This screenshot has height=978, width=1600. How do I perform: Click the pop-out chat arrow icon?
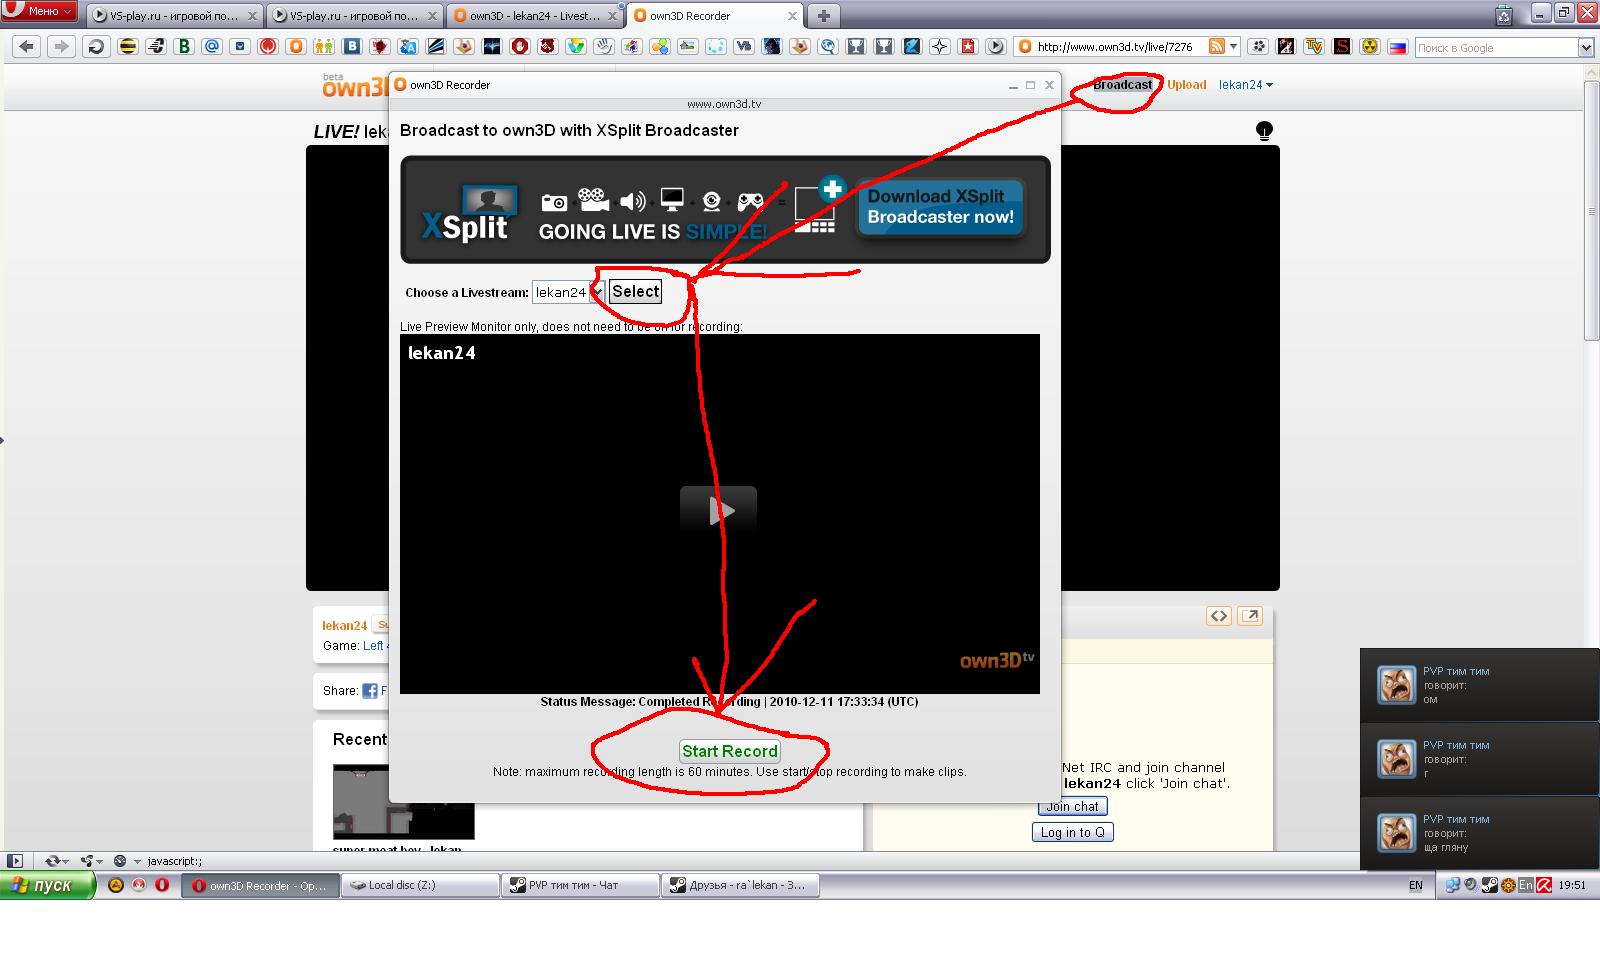pyautogui.click(x=1250, y=616)
